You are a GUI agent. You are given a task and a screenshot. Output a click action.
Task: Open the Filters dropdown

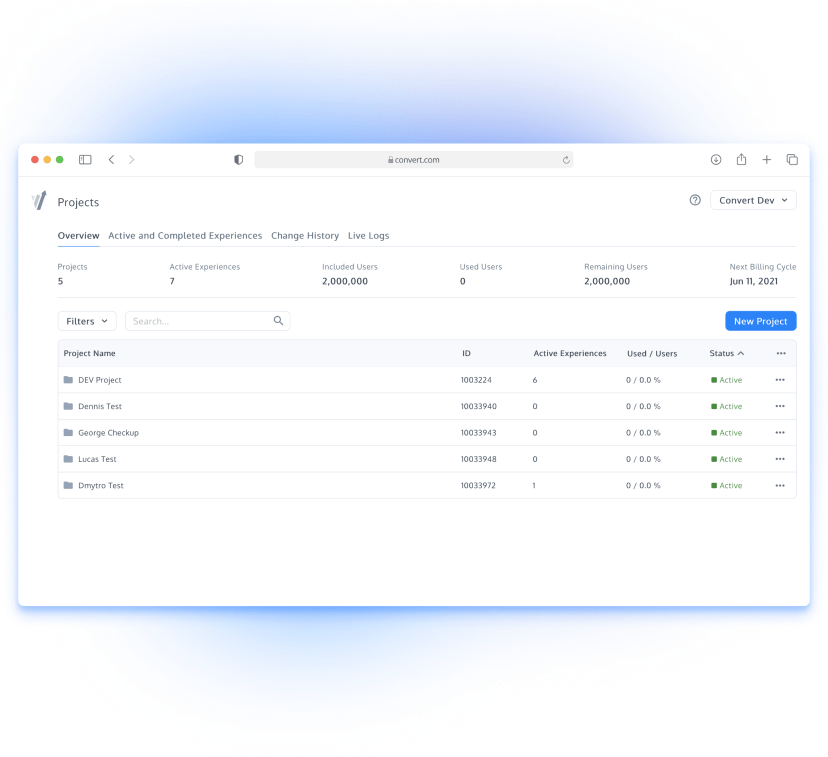click(x=86, y=320)
